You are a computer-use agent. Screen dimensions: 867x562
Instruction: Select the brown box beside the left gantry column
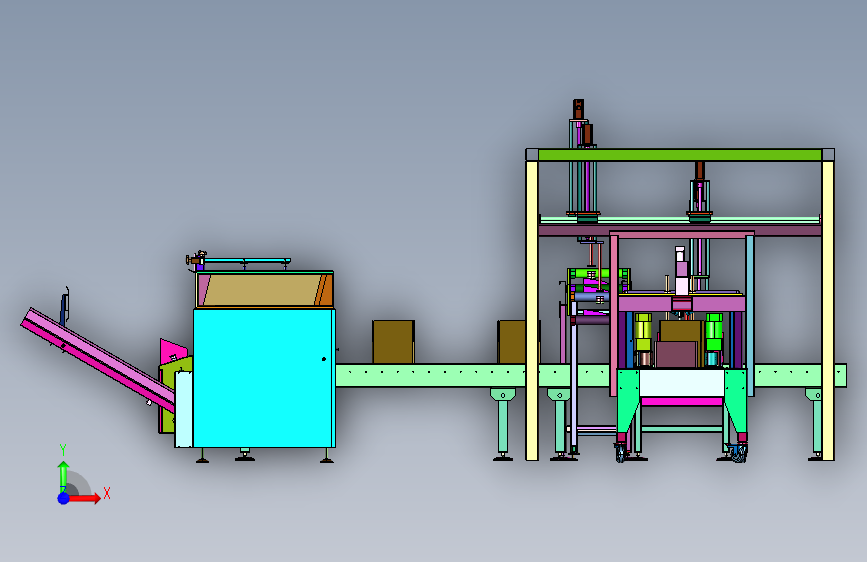tap(511, 342)
